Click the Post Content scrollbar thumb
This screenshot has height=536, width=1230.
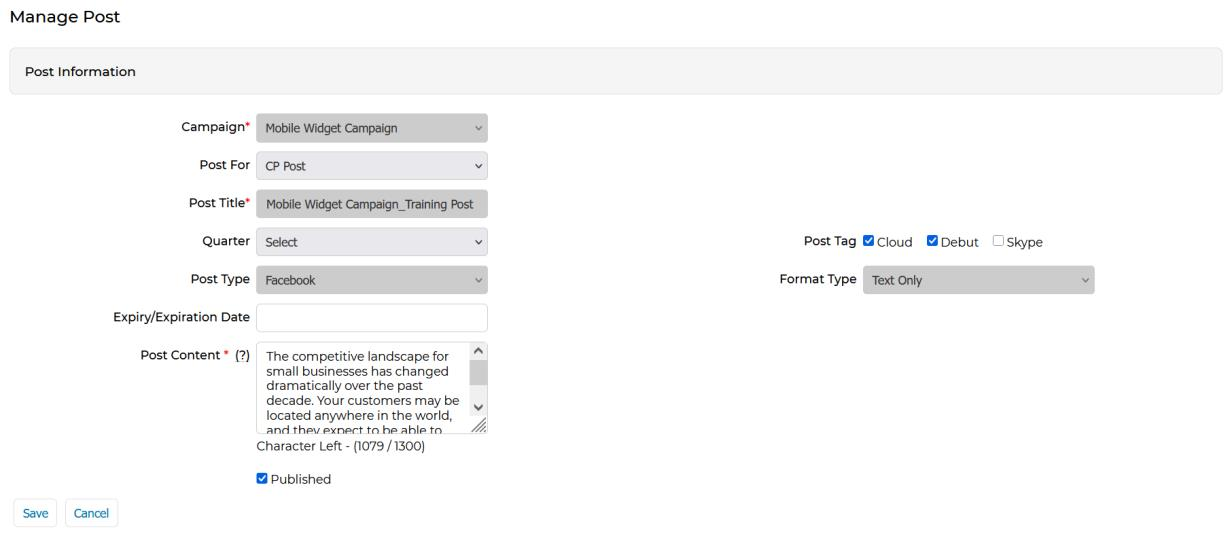(x=478, y=373)
